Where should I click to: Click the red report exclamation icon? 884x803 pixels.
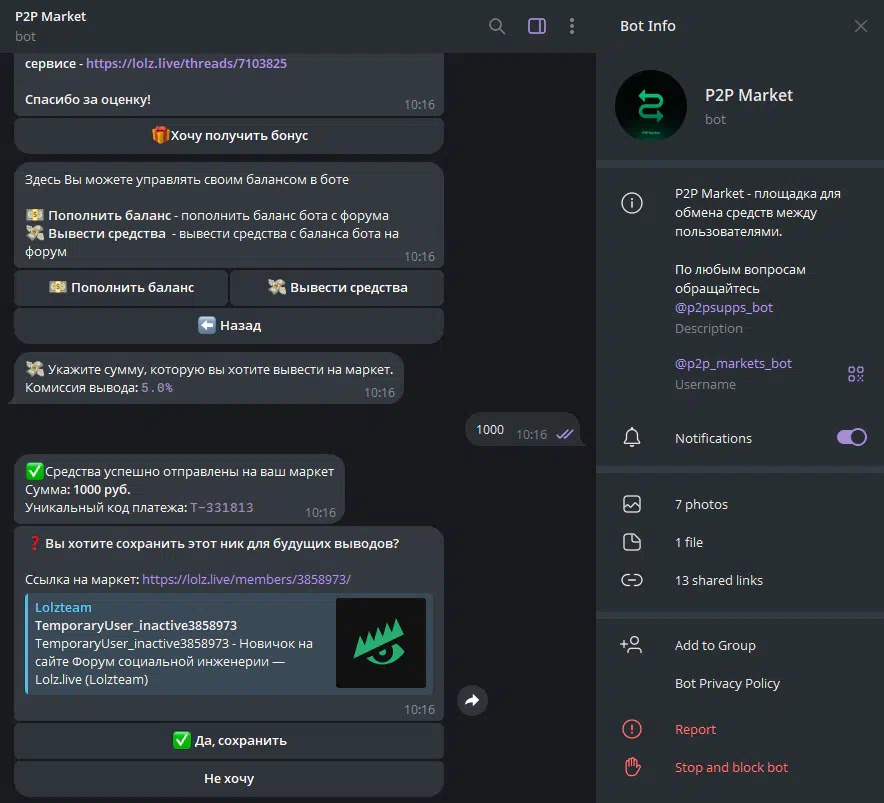[x=631, y=729]
